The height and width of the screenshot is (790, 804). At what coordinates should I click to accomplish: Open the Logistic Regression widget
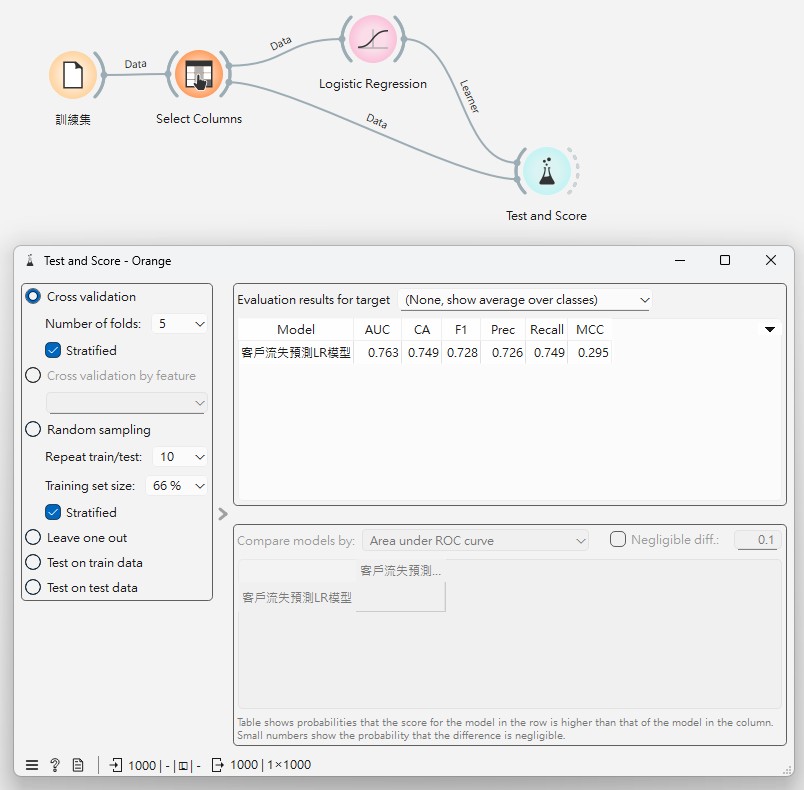[x=371, y=39]
